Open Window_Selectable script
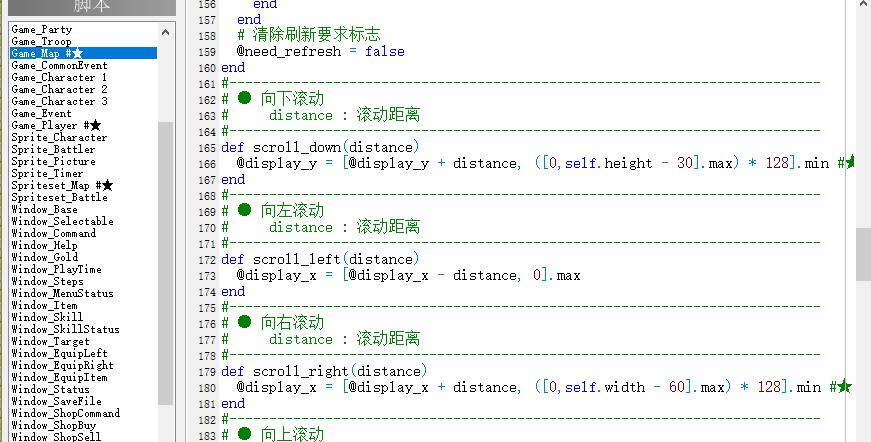This screenshot has width=871, height=442. [62, 222]
